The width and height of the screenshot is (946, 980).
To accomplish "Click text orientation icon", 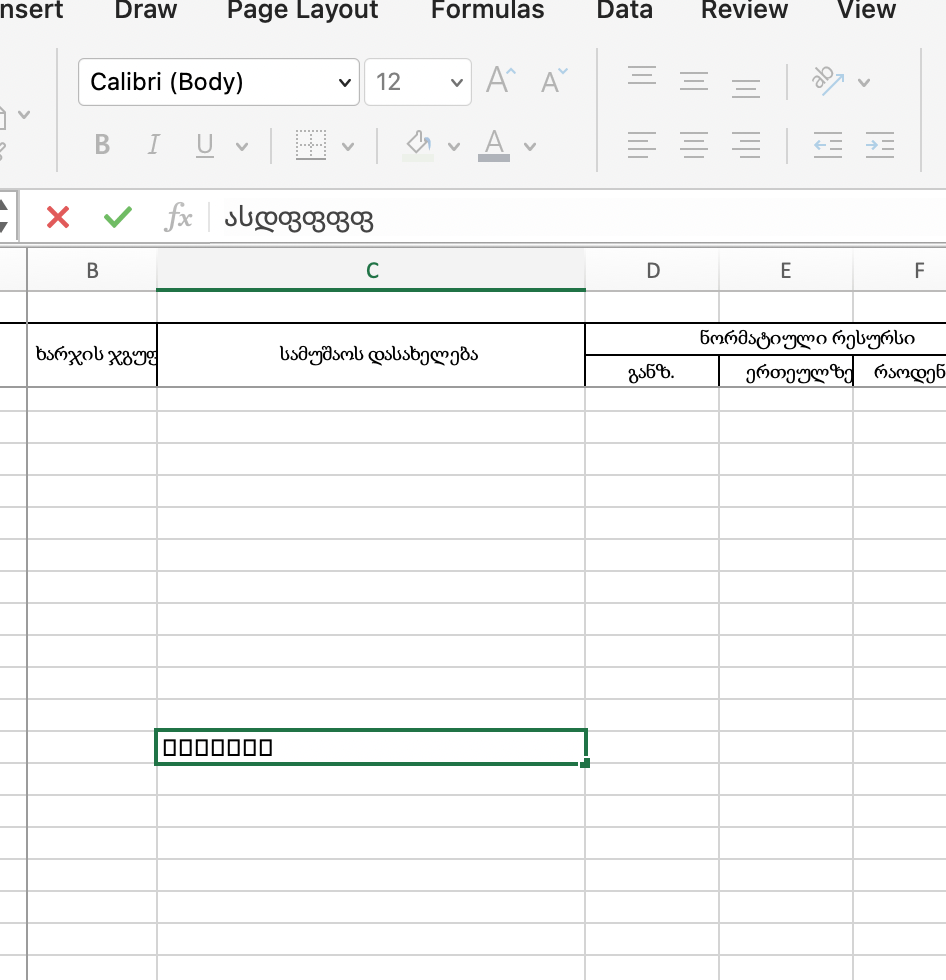I will point(828,81).
